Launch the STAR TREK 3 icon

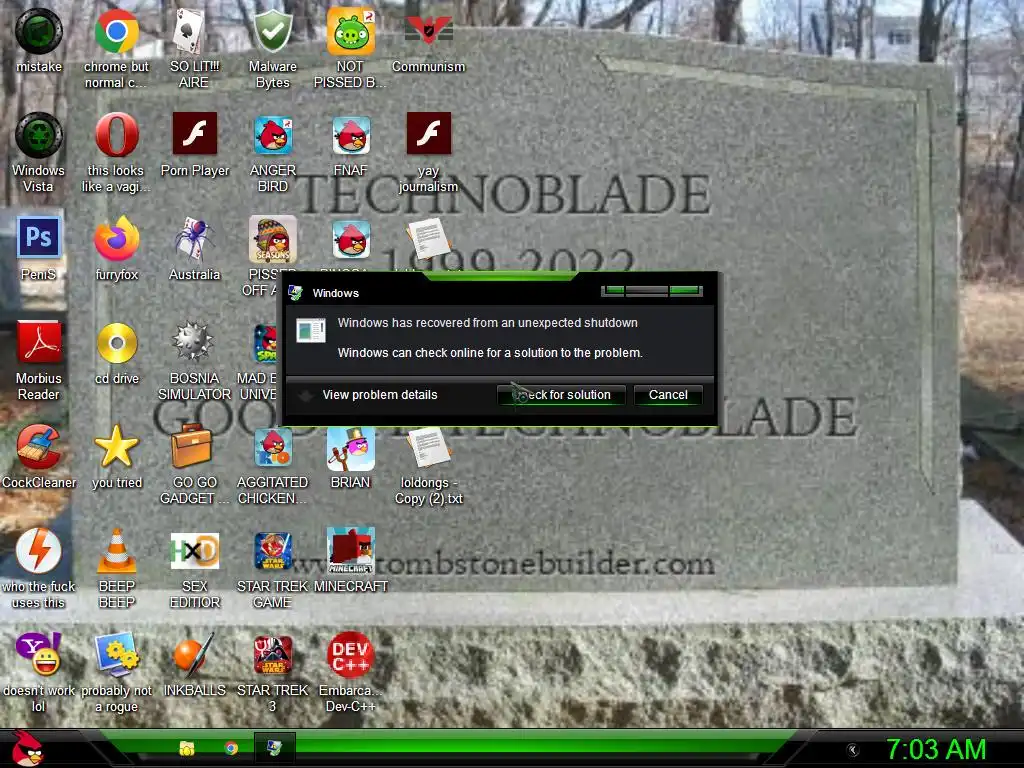(x=272, y=655)
